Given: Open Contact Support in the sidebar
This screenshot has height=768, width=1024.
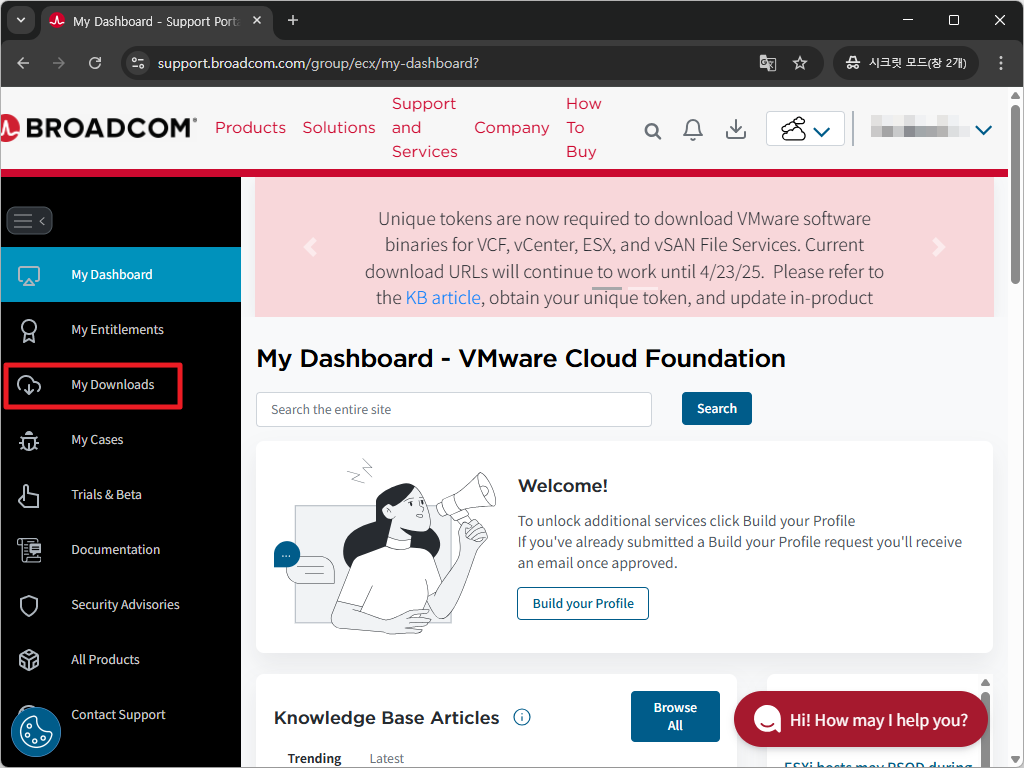Looking at the screenshot, I should (118, 716).
